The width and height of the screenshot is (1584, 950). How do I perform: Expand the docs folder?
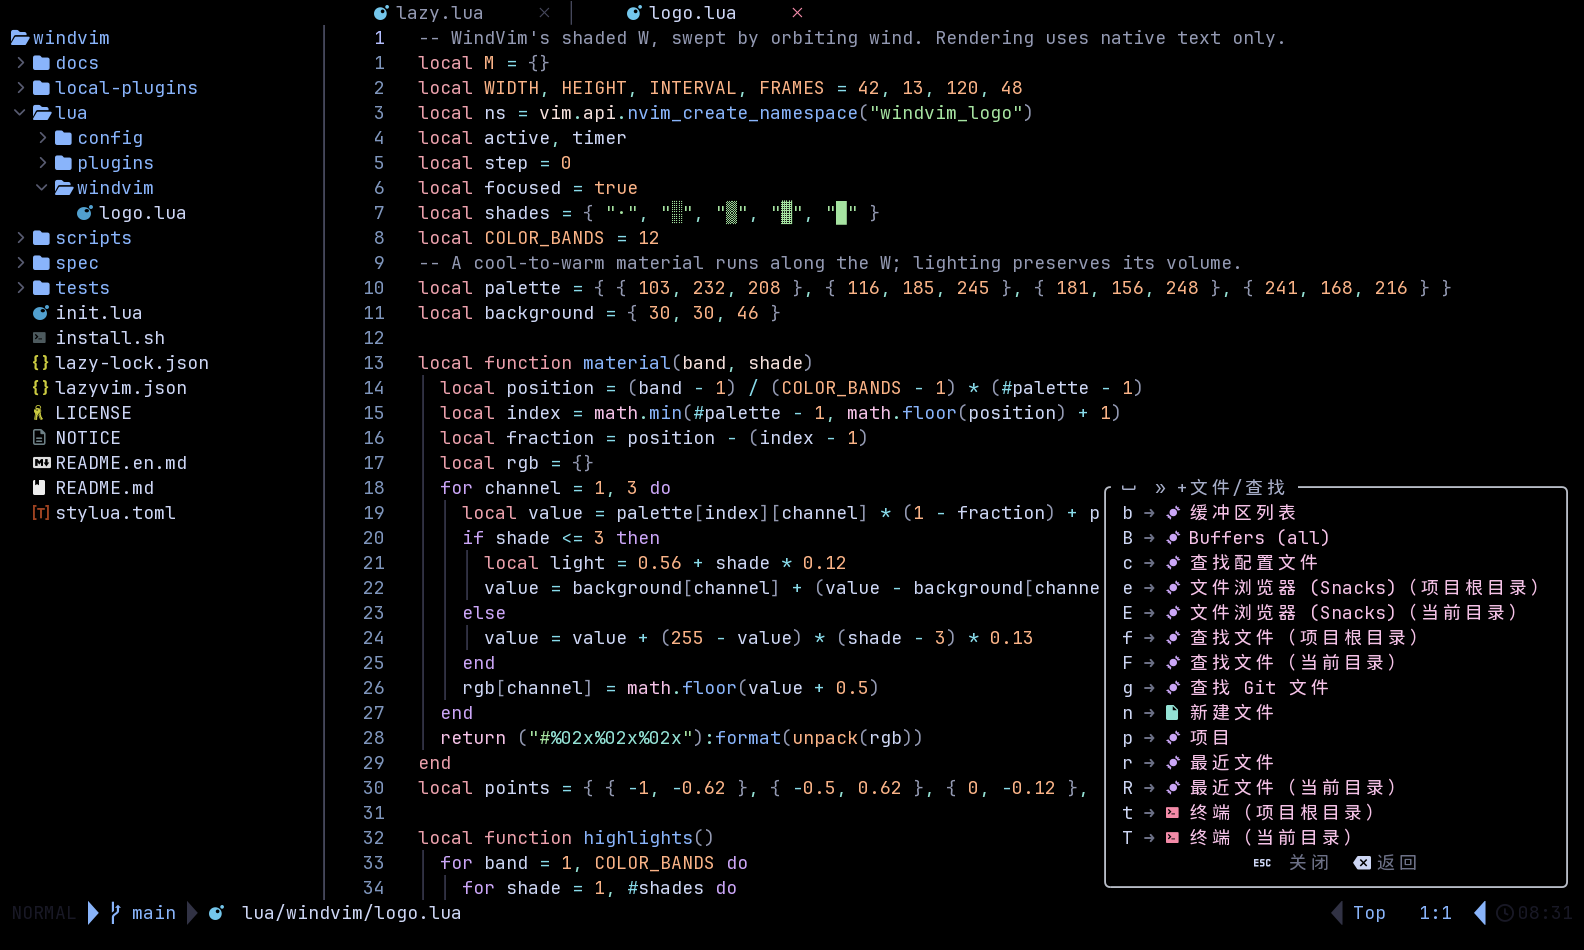[x=21, y=63]
